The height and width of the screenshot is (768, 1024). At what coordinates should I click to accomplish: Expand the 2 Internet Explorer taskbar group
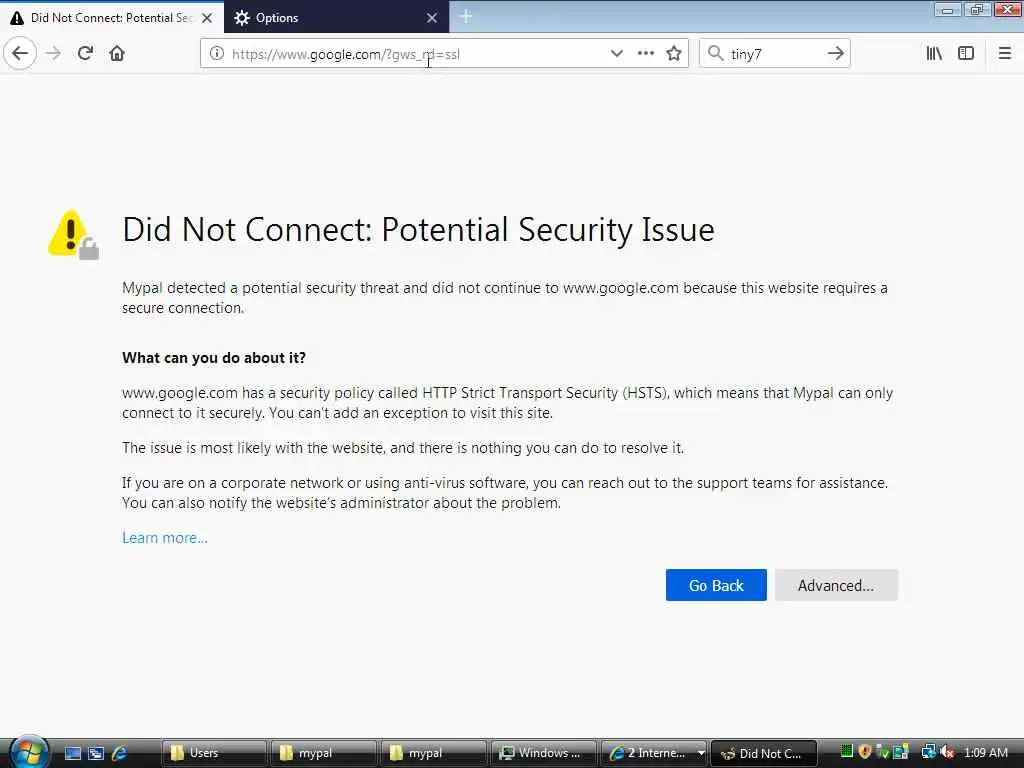click(654, 753)
